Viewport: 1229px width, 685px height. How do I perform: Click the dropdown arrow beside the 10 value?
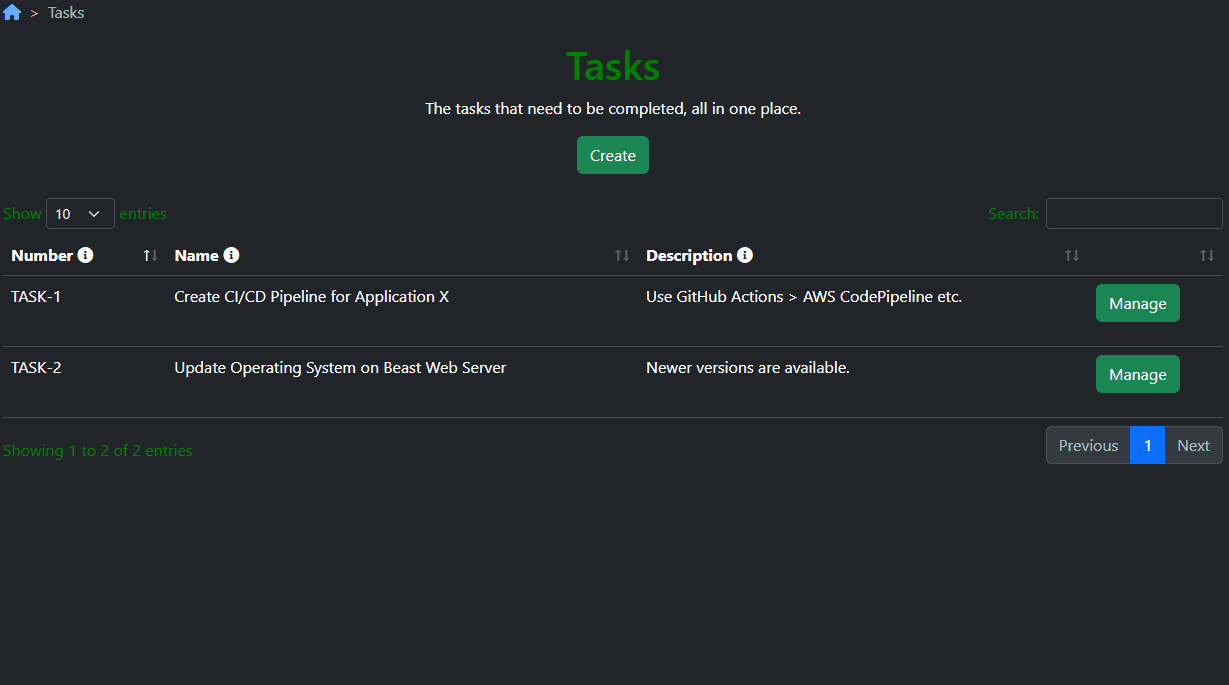coord(94,213)
